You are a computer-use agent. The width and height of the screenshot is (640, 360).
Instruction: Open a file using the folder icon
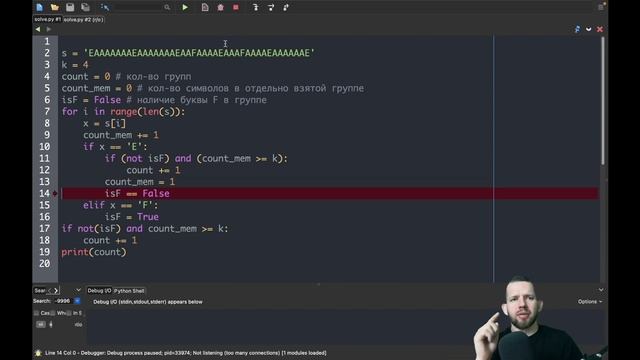pos(55,7)
